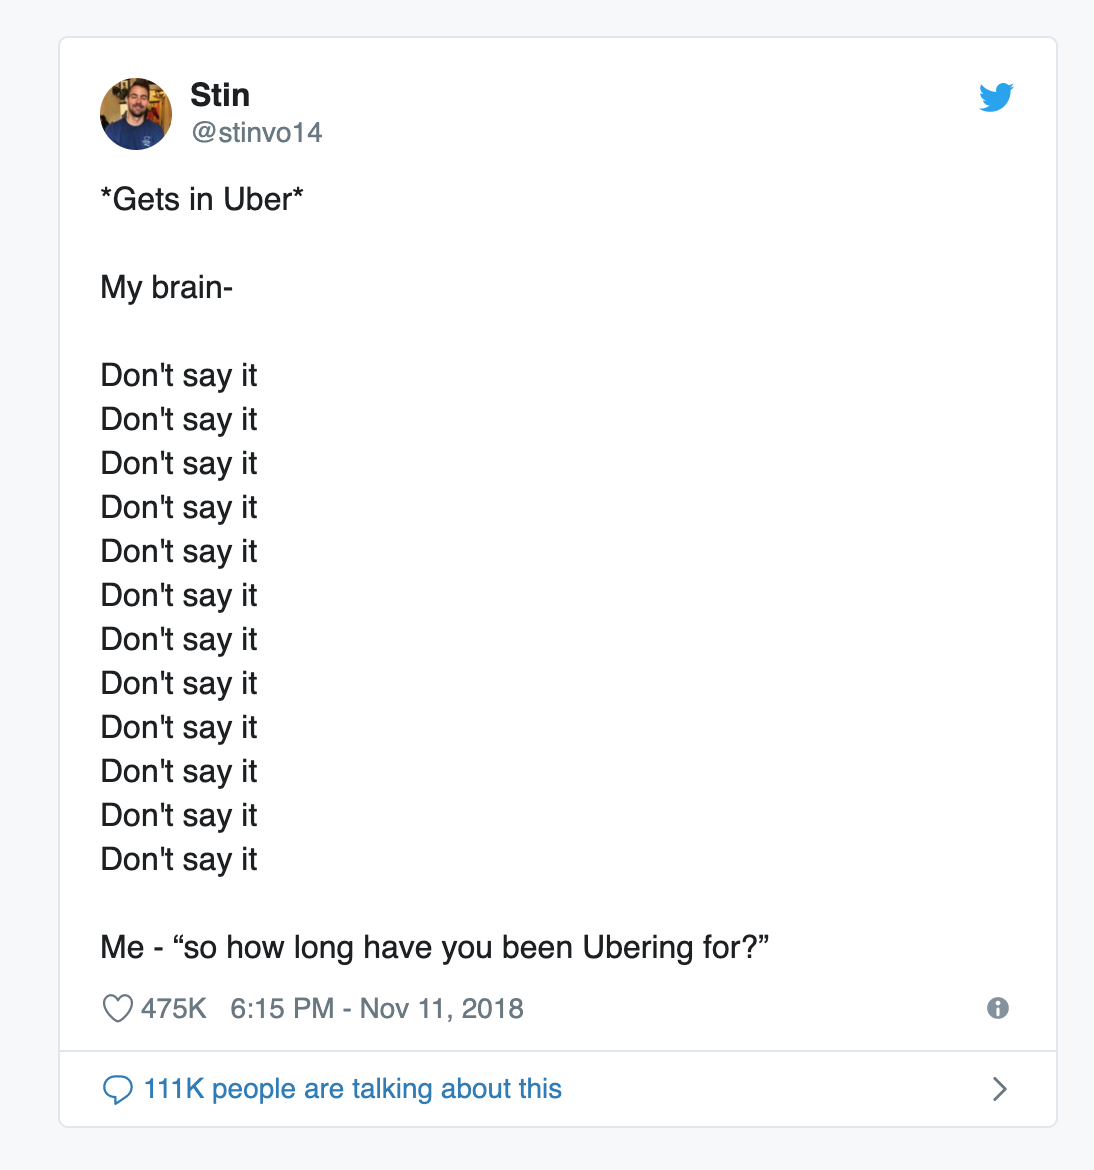Click the My brain- text line
1094x1170 pixels.
[166, 287]
